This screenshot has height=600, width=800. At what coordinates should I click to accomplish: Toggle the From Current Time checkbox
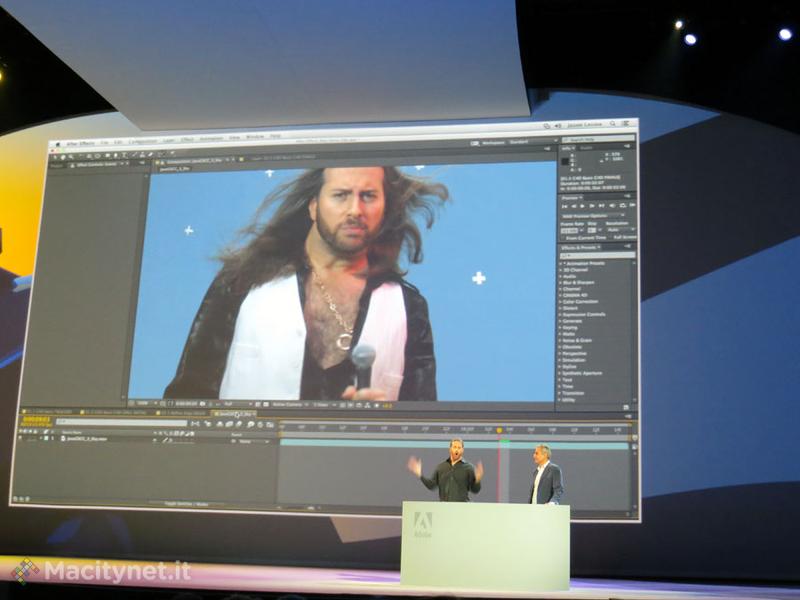click(x=563, y=238)
